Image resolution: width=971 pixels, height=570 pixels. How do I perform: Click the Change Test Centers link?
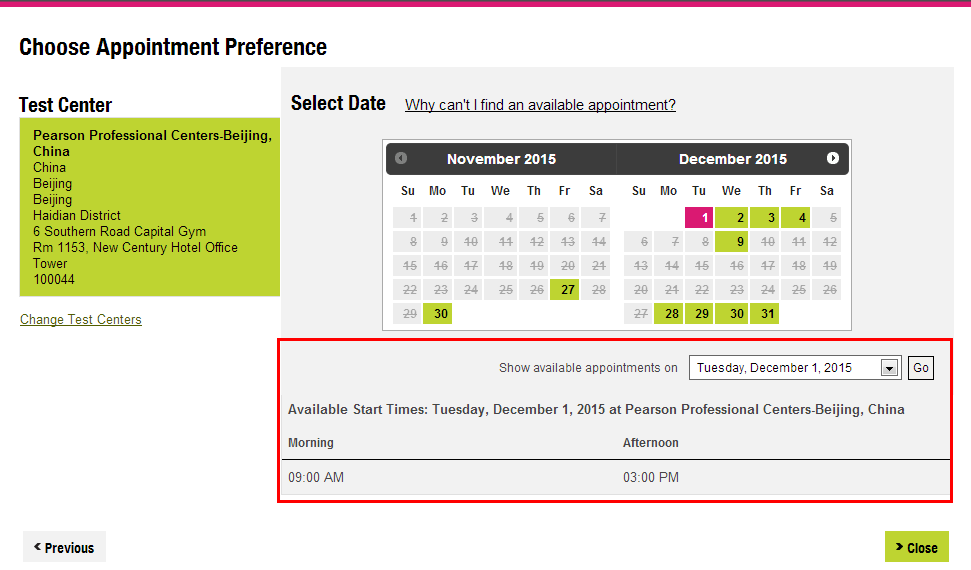pyautogui.click(x=81, y=320)
